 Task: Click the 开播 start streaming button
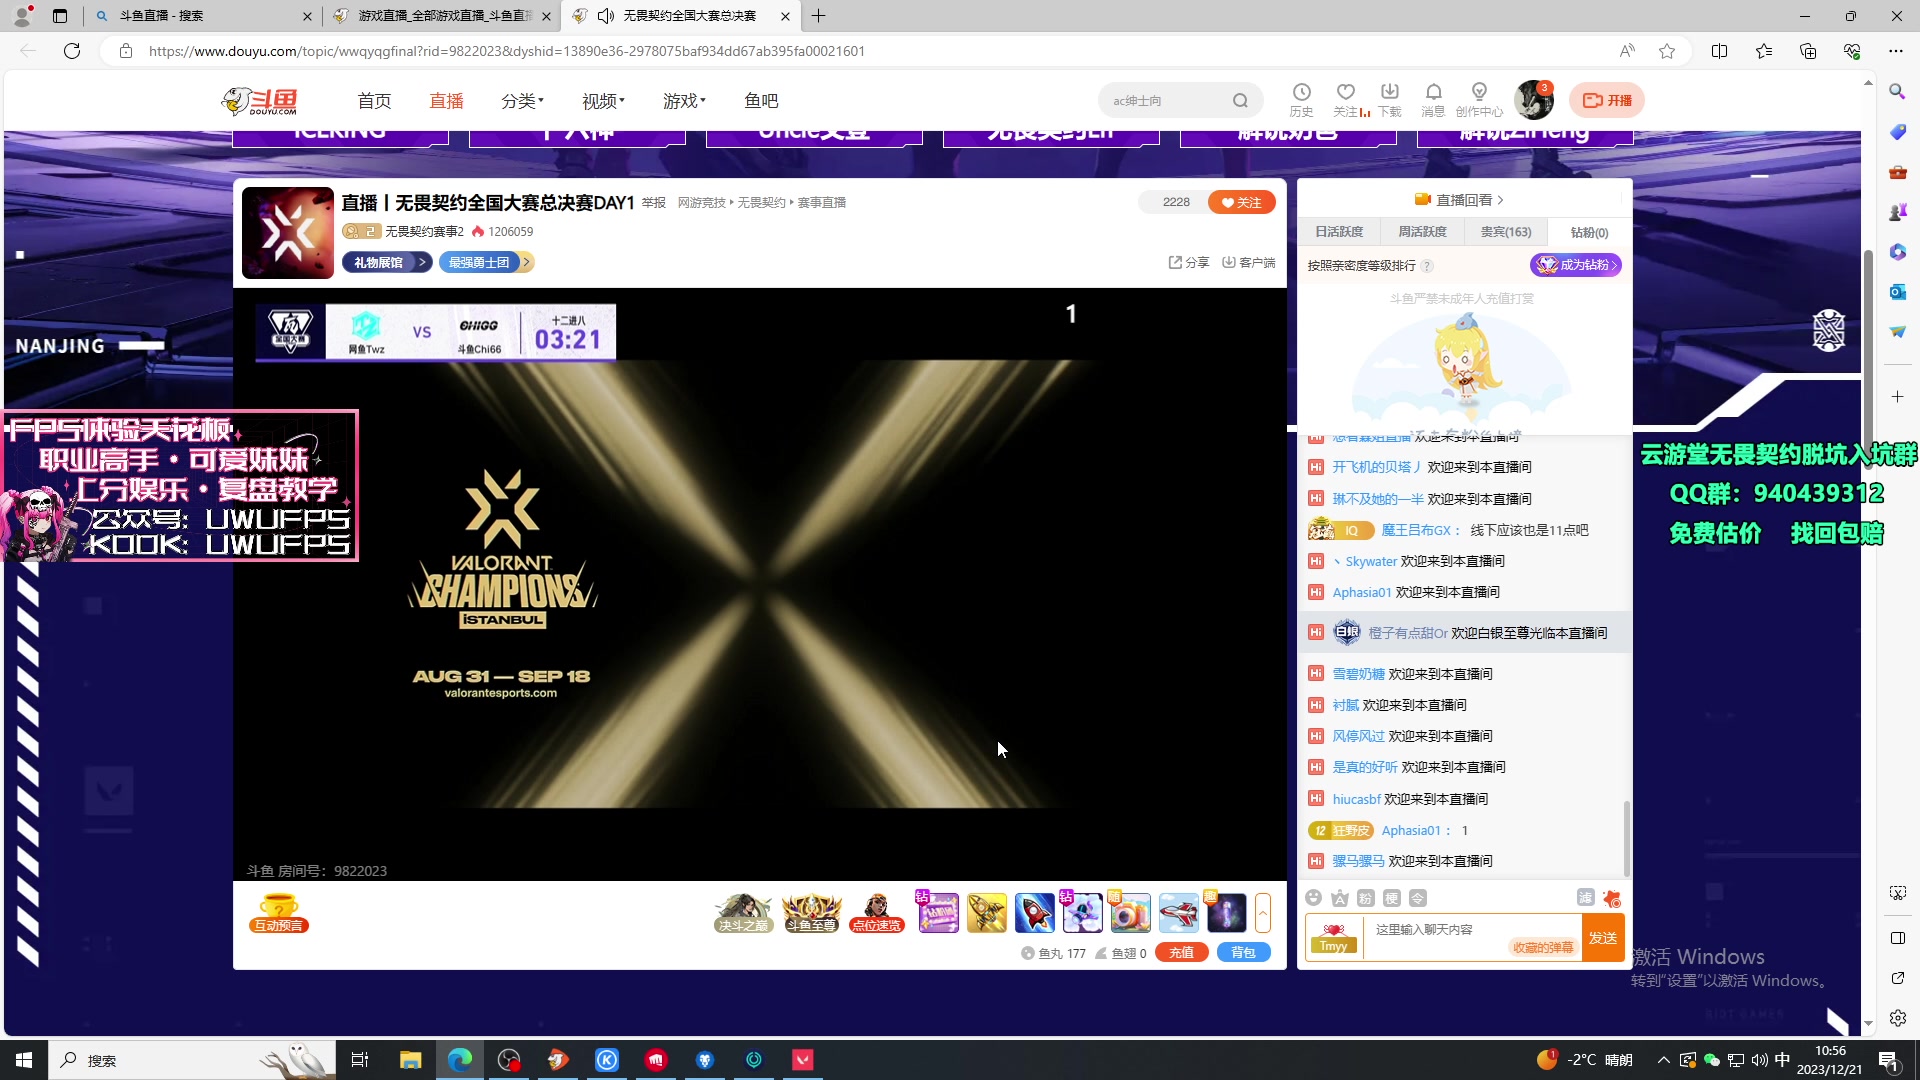click(1607, 100)
